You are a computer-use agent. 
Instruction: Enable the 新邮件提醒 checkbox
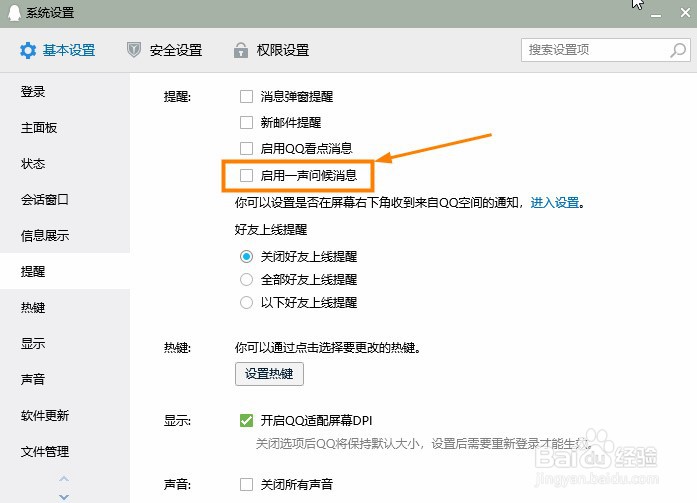[246, 122]
